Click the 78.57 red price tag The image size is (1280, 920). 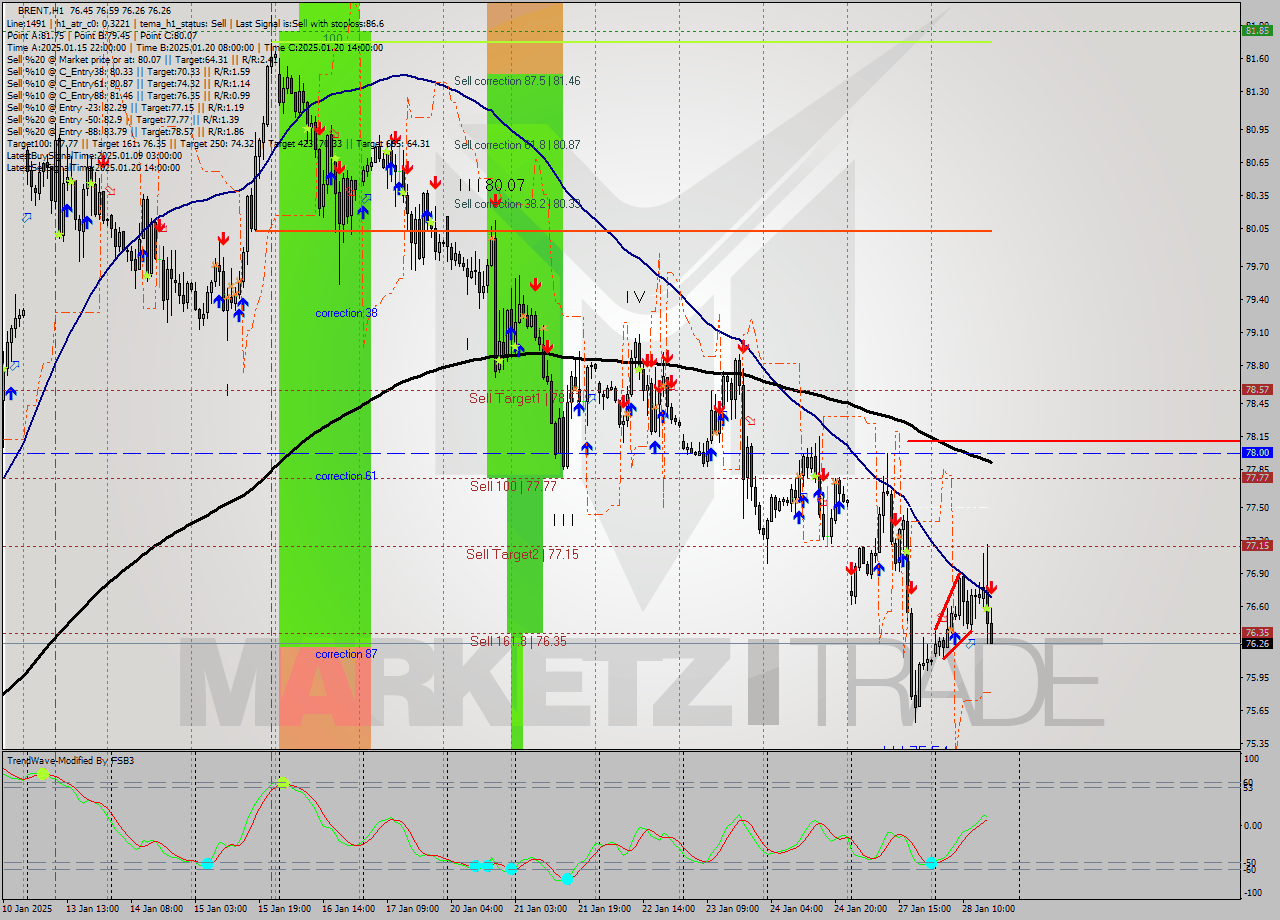coord(1257,390)
